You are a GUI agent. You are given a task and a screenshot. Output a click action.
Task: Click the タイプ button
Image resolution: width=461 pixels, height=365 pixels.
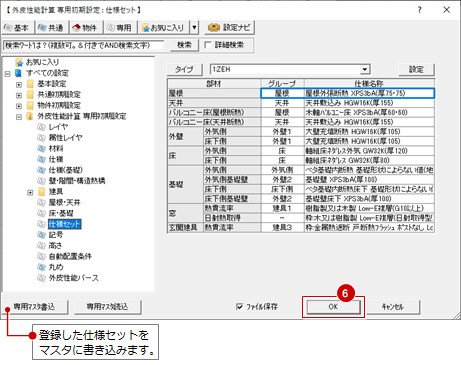click(184, 70)
